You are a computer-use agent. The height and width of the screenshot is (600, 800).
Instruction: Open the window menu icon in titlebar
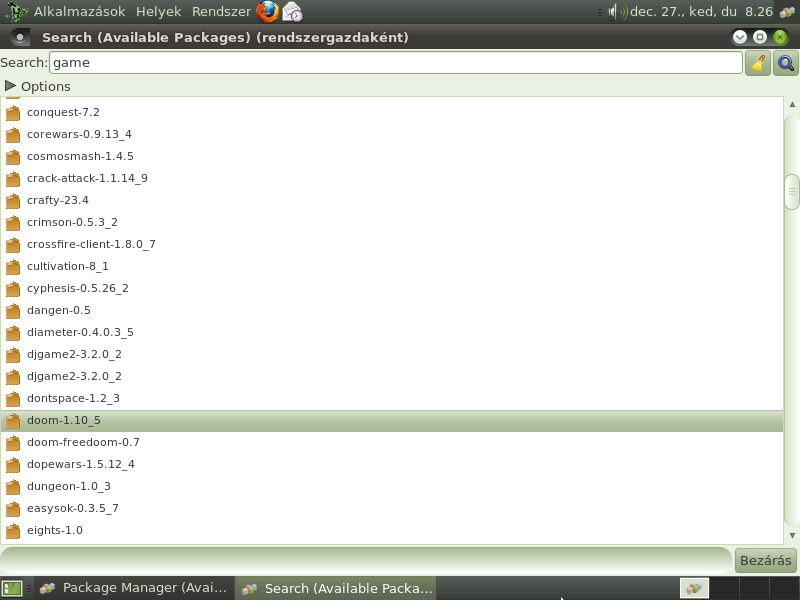(19, 37)
